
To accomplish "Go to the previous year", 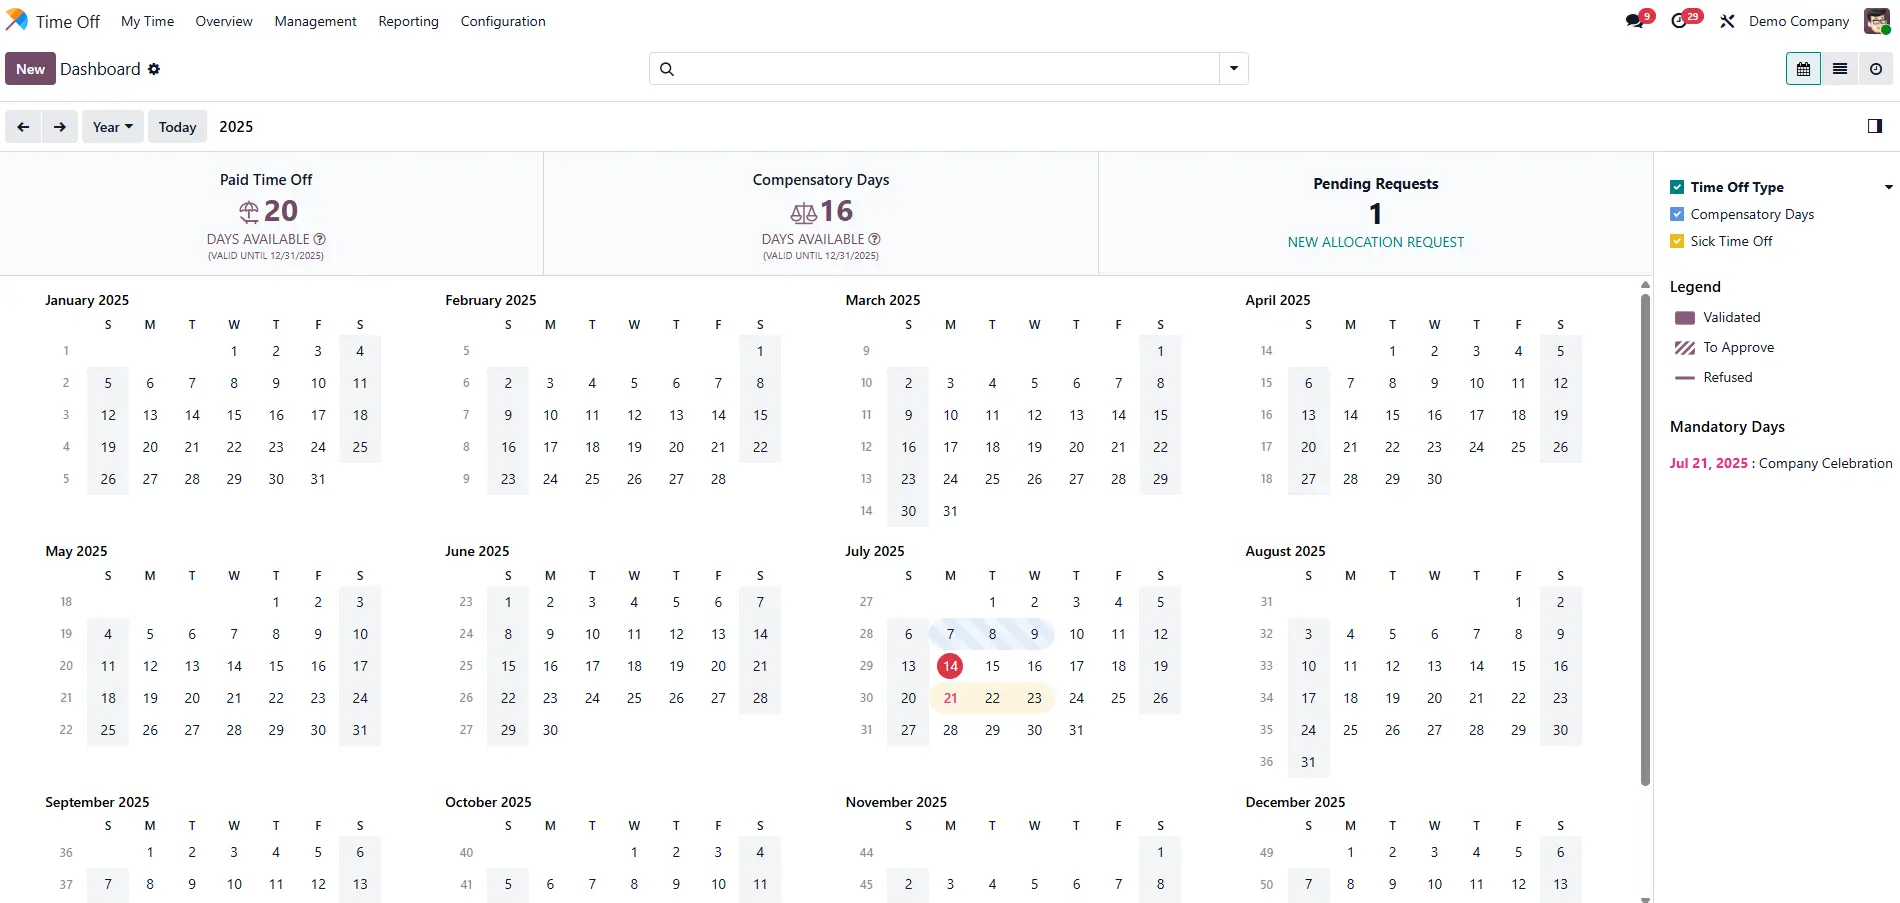I will 23,127.
